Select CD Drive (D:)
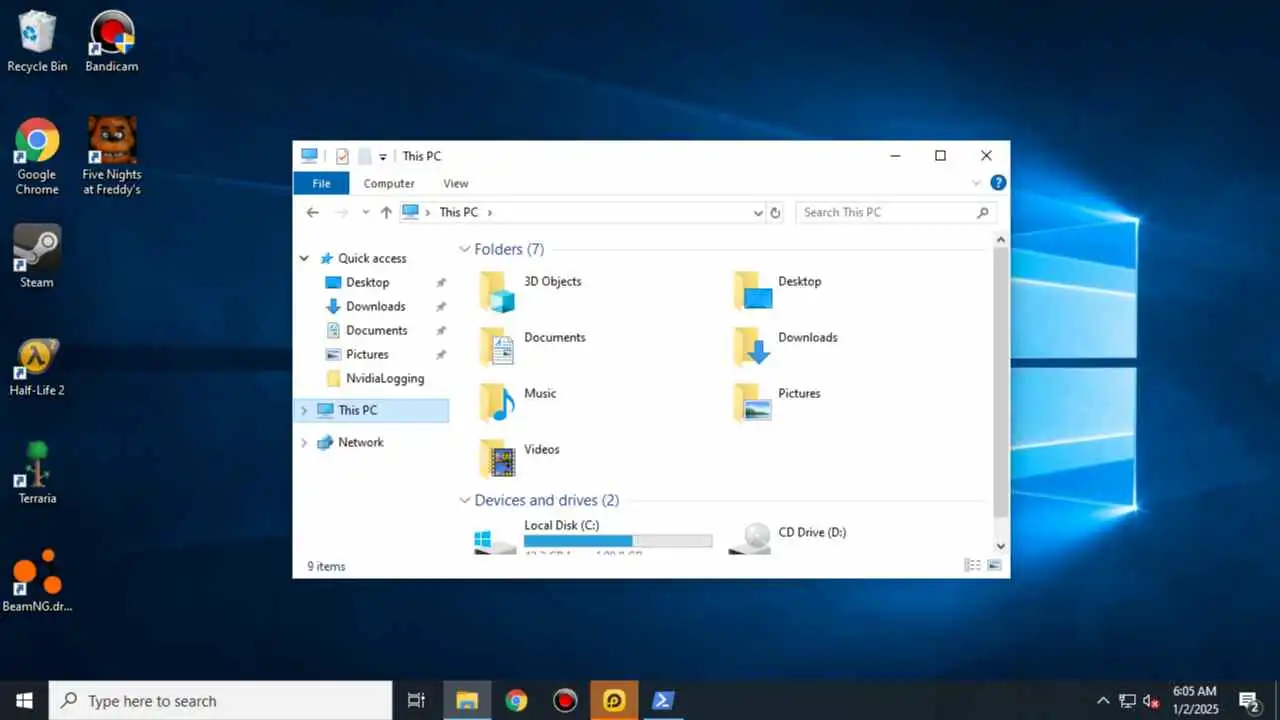The width and height of the screenshot is (1280, 720). (790, 535)
